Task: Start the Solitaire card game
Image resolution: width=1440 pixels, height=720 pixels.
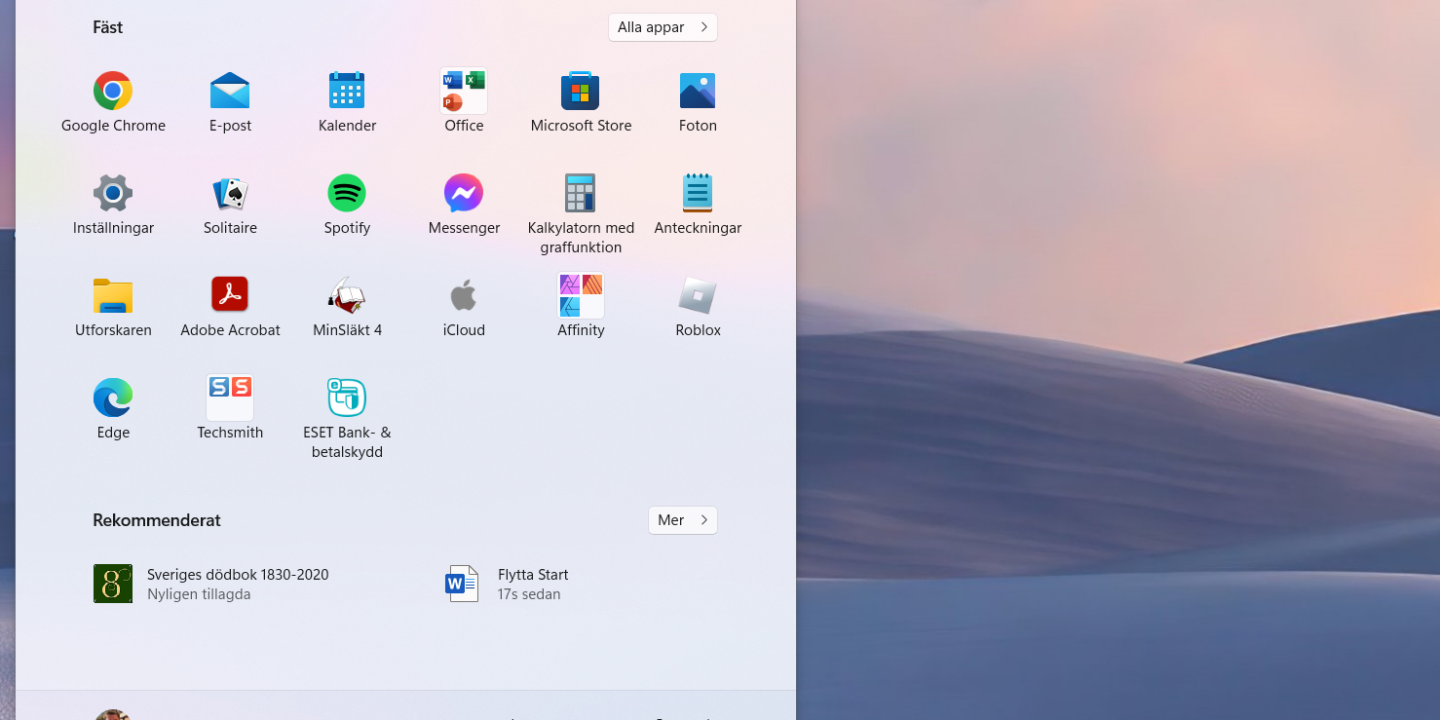Action: 230,204
